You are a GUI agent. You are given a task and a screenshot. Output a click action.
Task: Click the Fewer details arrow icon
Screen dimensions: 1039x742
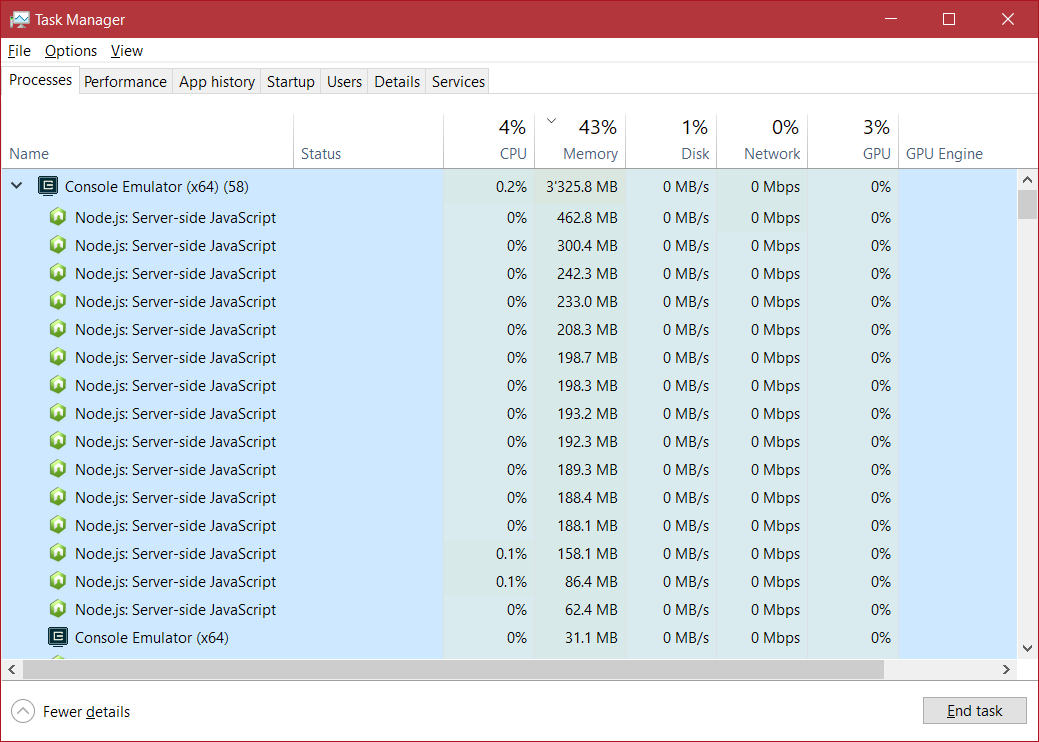(x=22, y=711)
